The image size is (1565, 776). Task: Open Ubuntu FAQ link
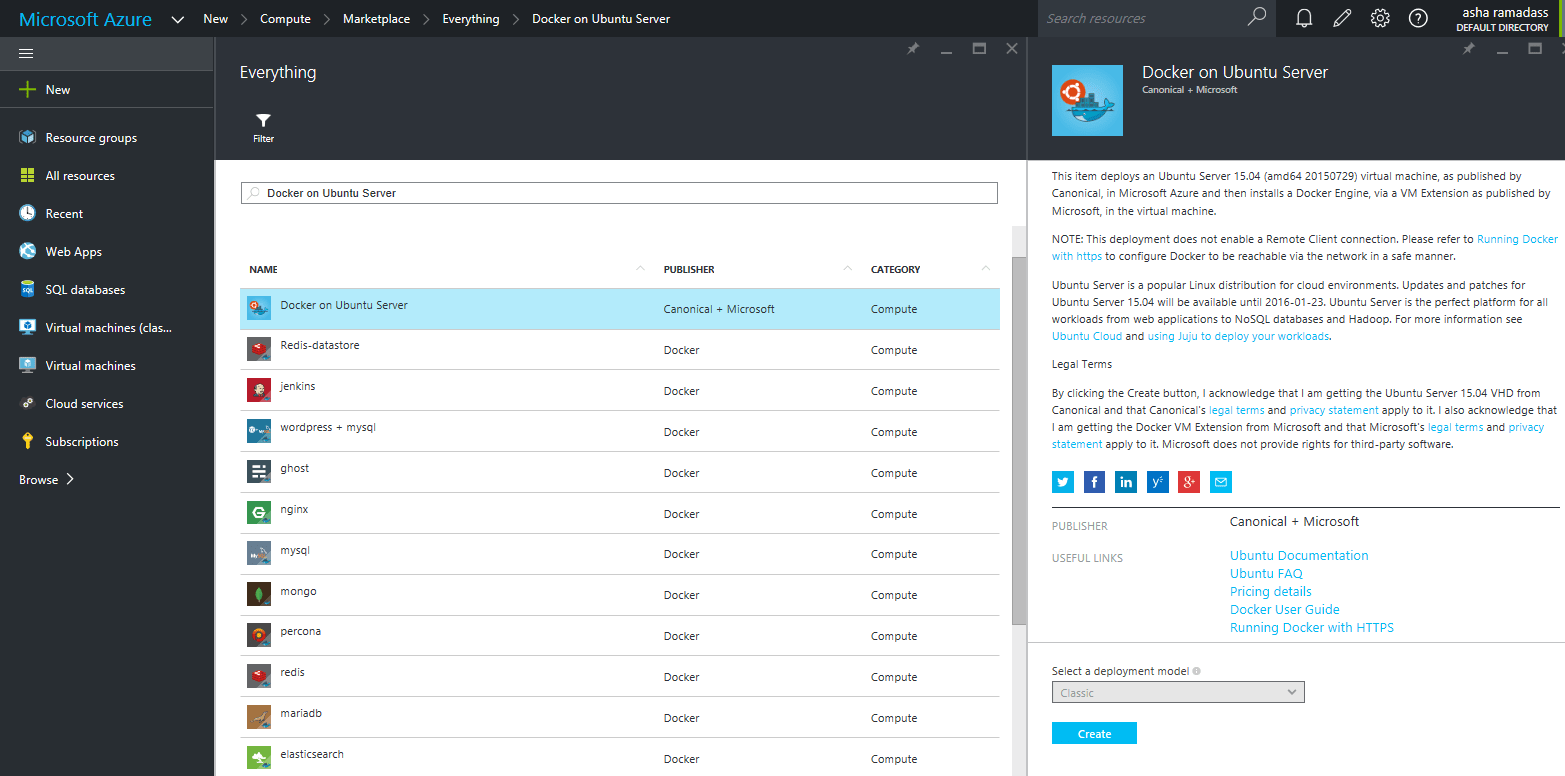coord(1266,573)
